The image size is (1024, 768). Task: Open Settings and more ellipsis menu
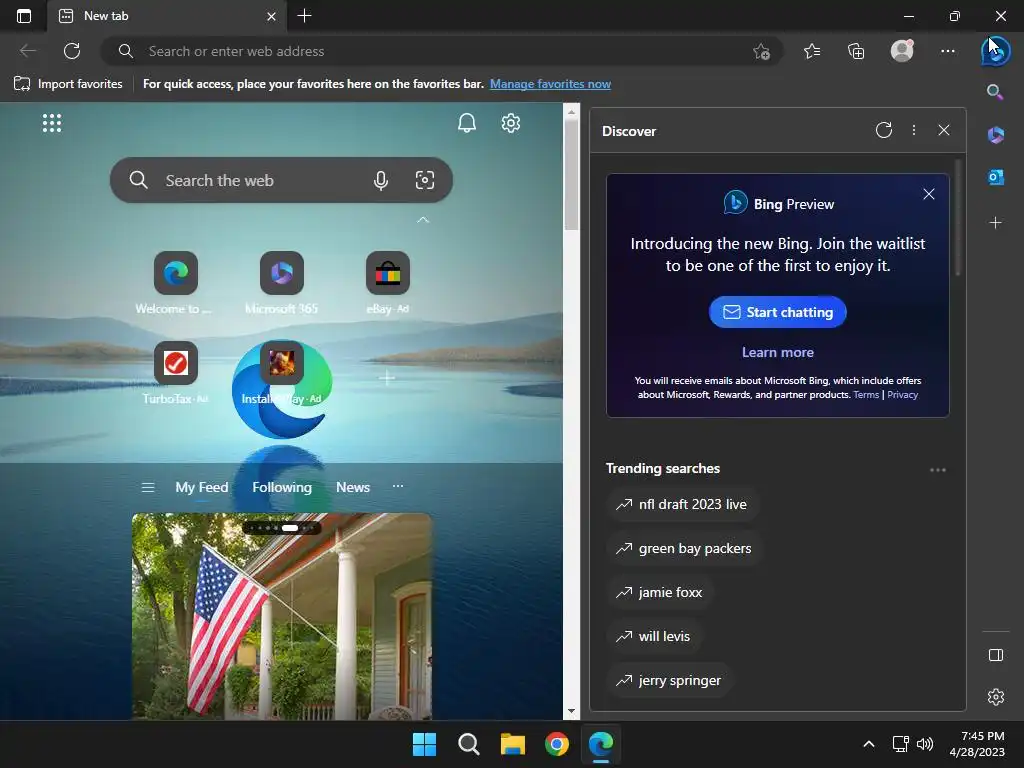coord(948,51)
